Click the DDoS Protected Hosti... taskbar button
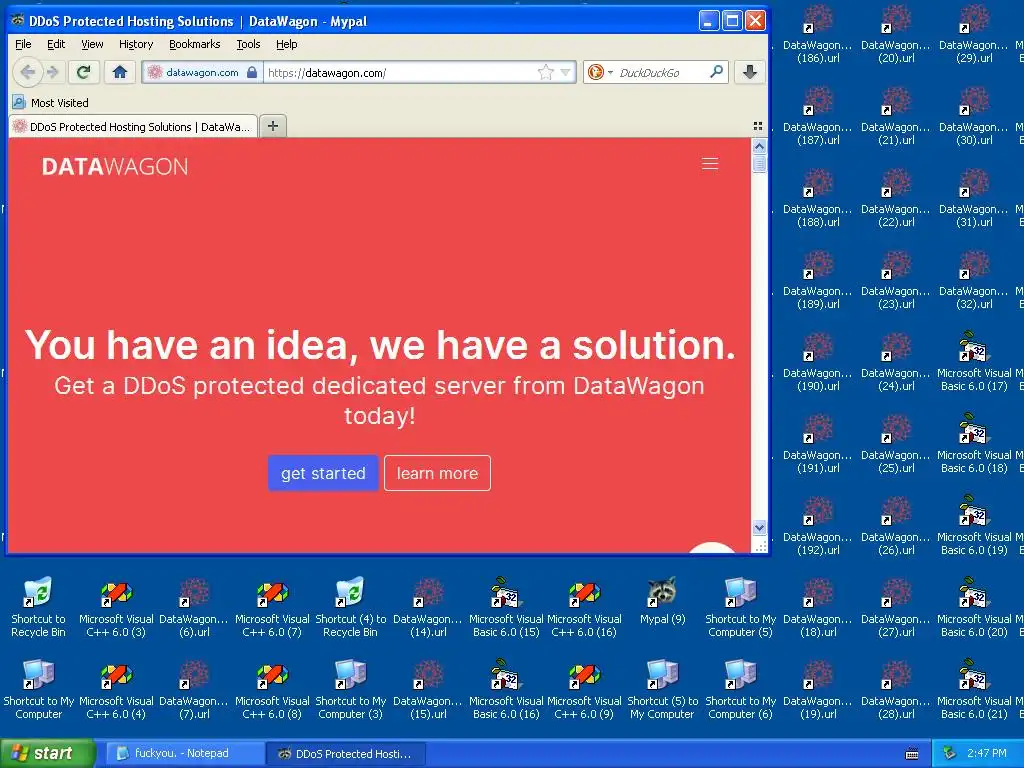This screenshot has width=1024, height=768. pos(346,754)
